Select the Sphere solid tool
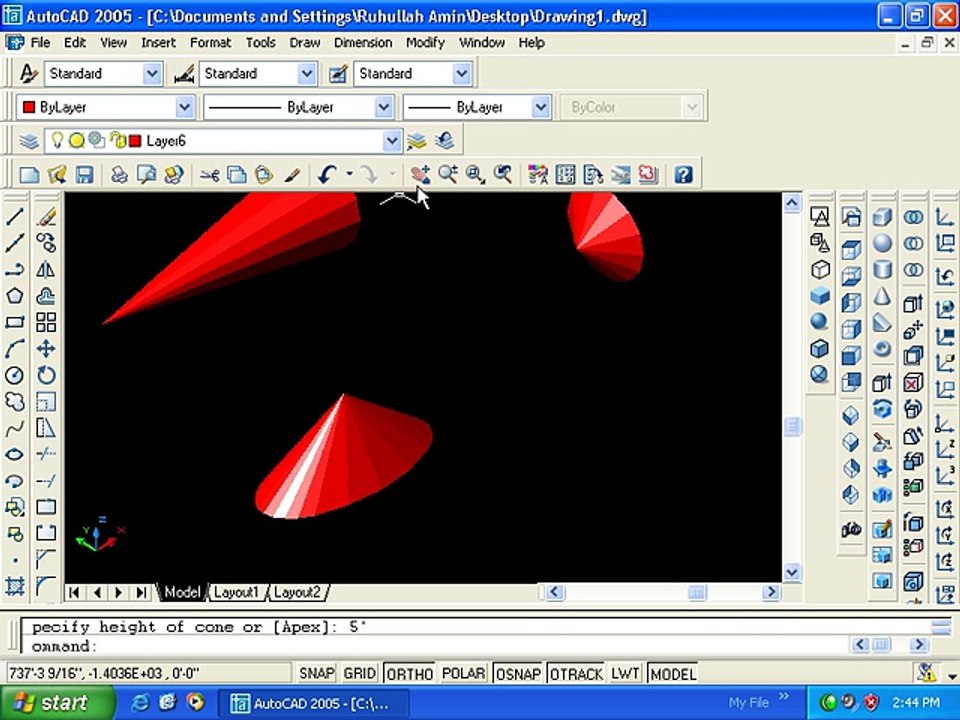The width and height of the screenshot is (960, 720). pyautogui.click(x=882, y=243)
